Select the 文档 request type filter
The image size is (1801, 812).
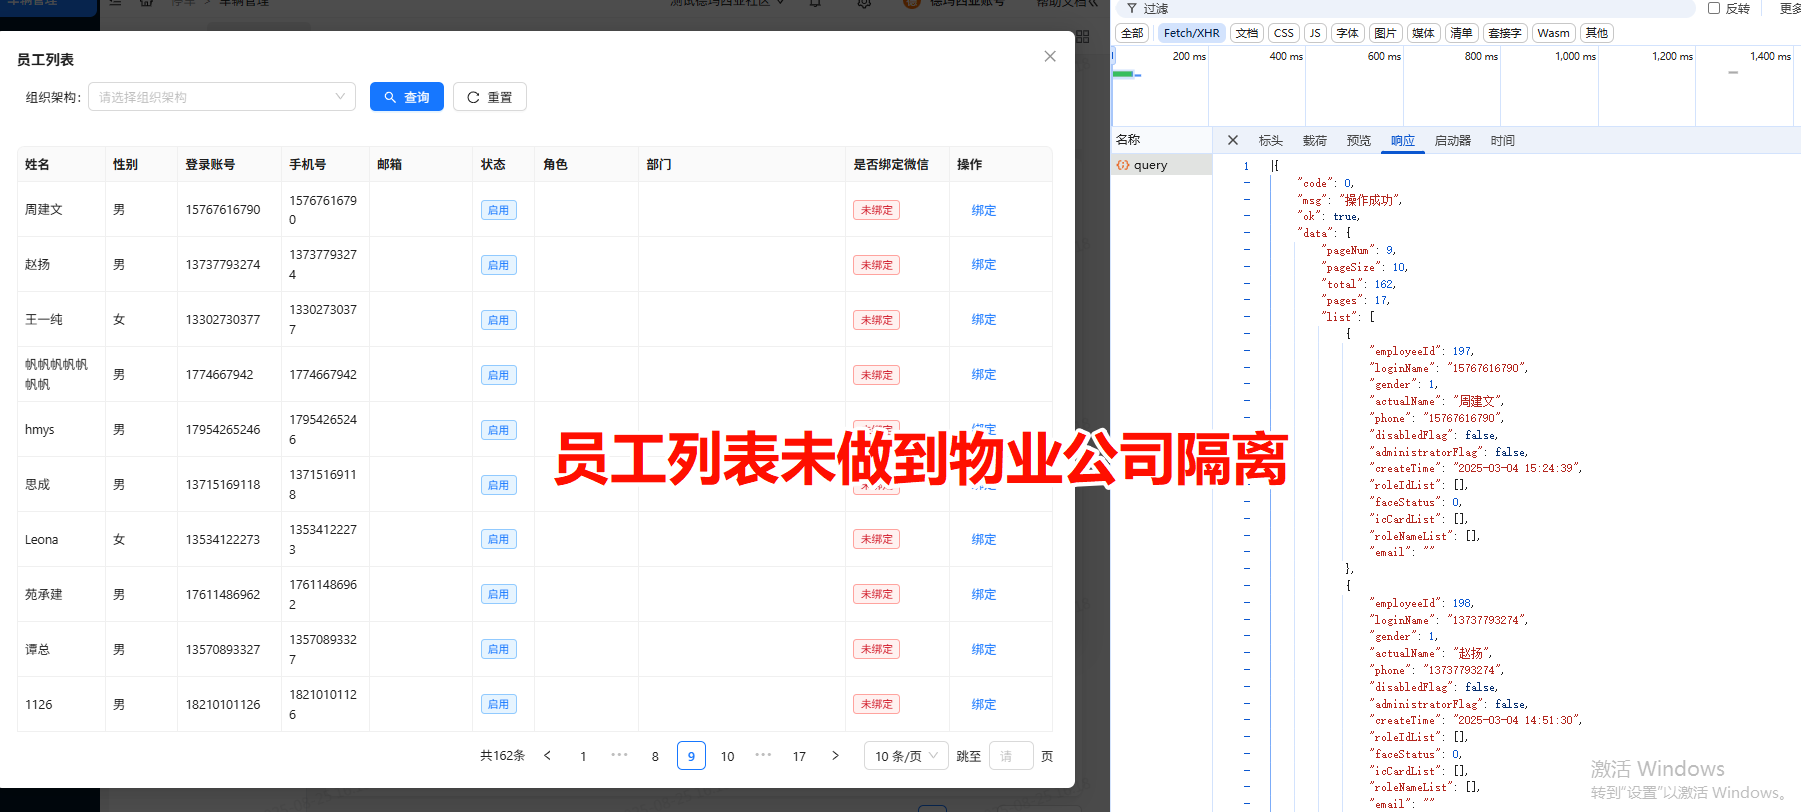click(1246, 33)
